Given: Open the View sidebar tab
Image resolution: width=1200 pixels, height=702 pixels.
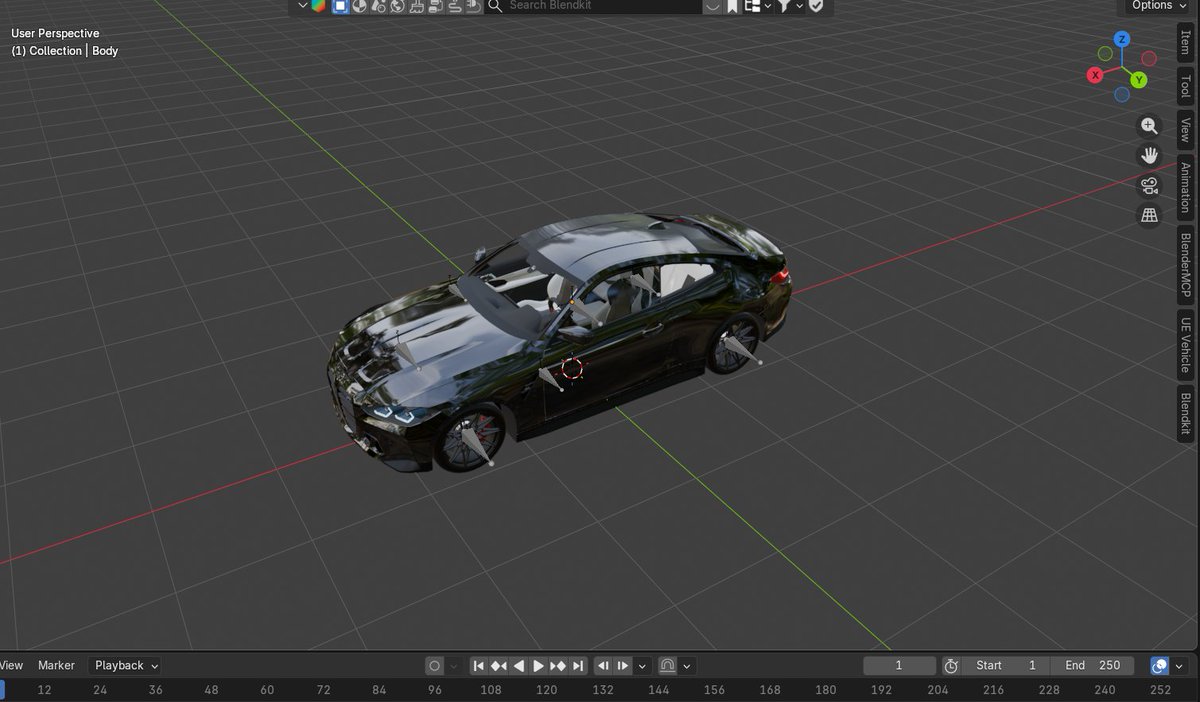Looking at the screenshot, I should click(1185, 131).
